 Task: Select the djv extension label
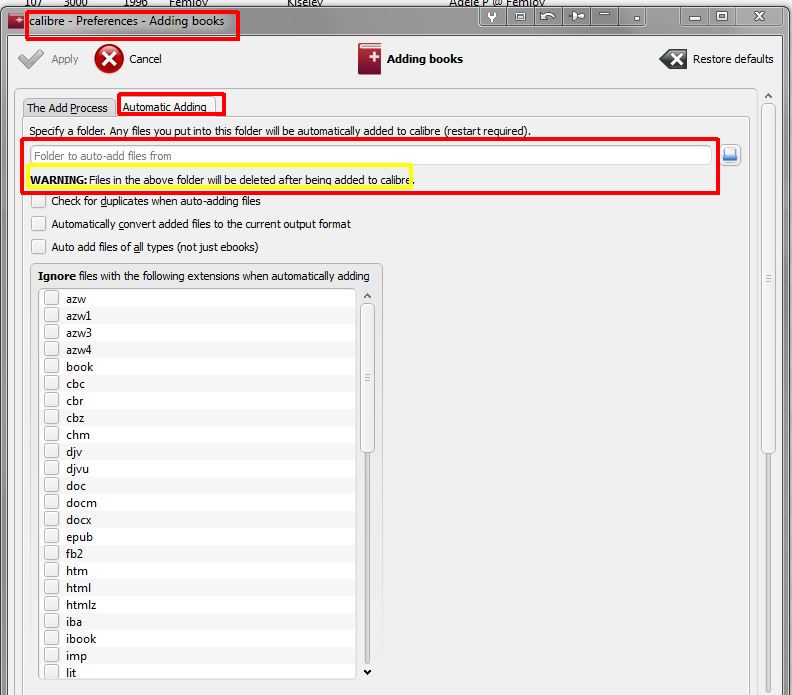[74, 452]
